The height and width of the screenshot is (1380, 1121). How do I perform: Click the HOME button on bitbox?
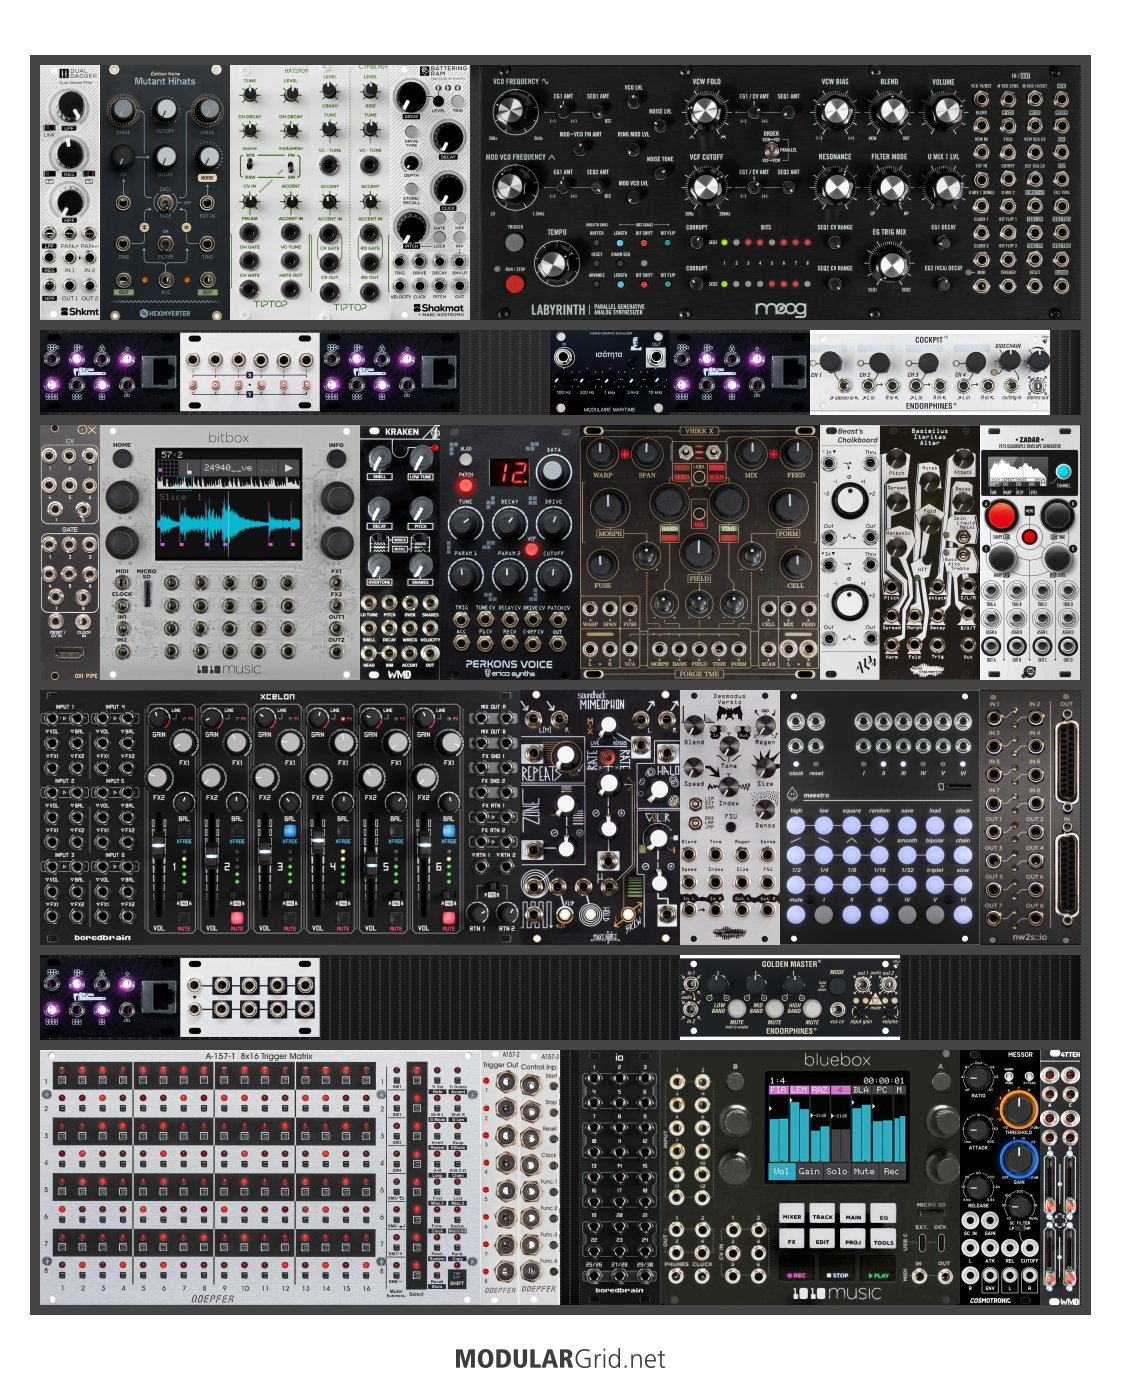click(122, 459)
